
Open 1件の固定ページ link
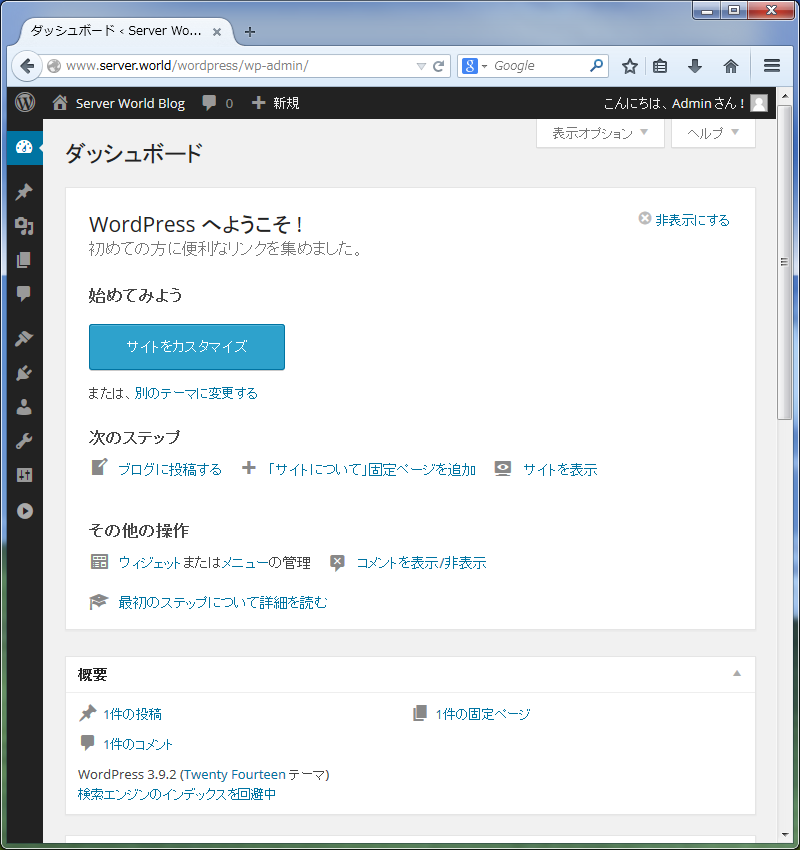click(x=483, y=714)
